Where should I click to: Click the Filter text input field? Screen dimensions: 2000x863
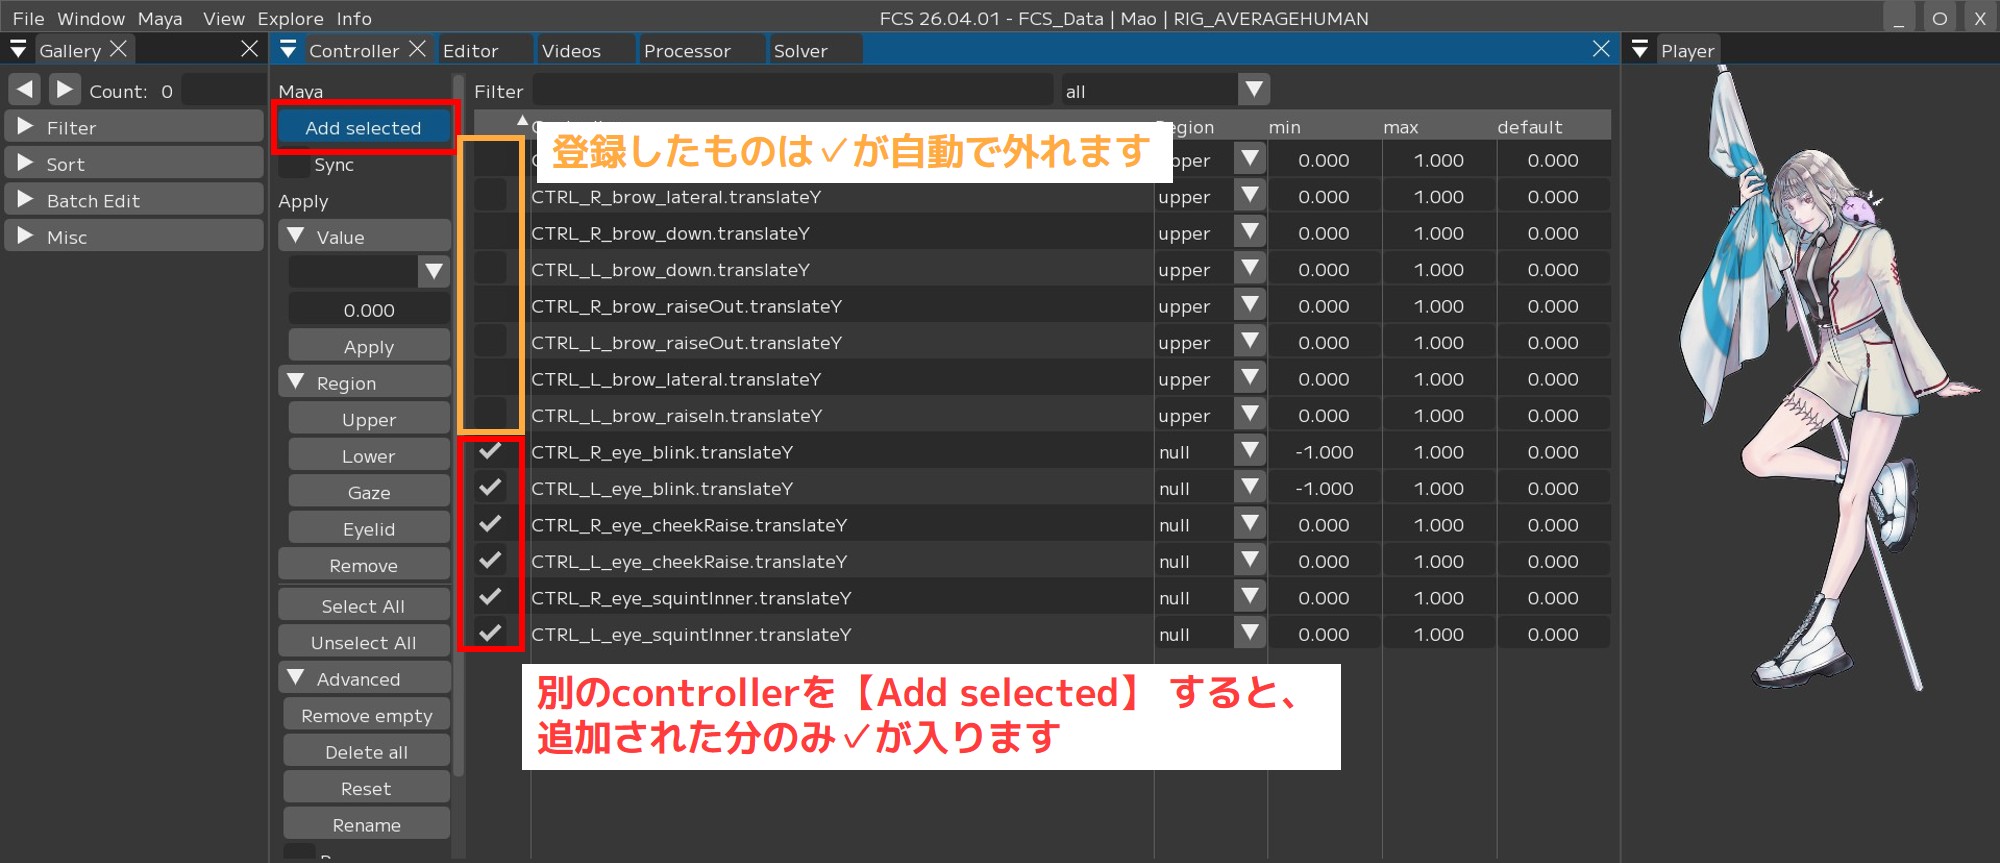click(792, 91)
